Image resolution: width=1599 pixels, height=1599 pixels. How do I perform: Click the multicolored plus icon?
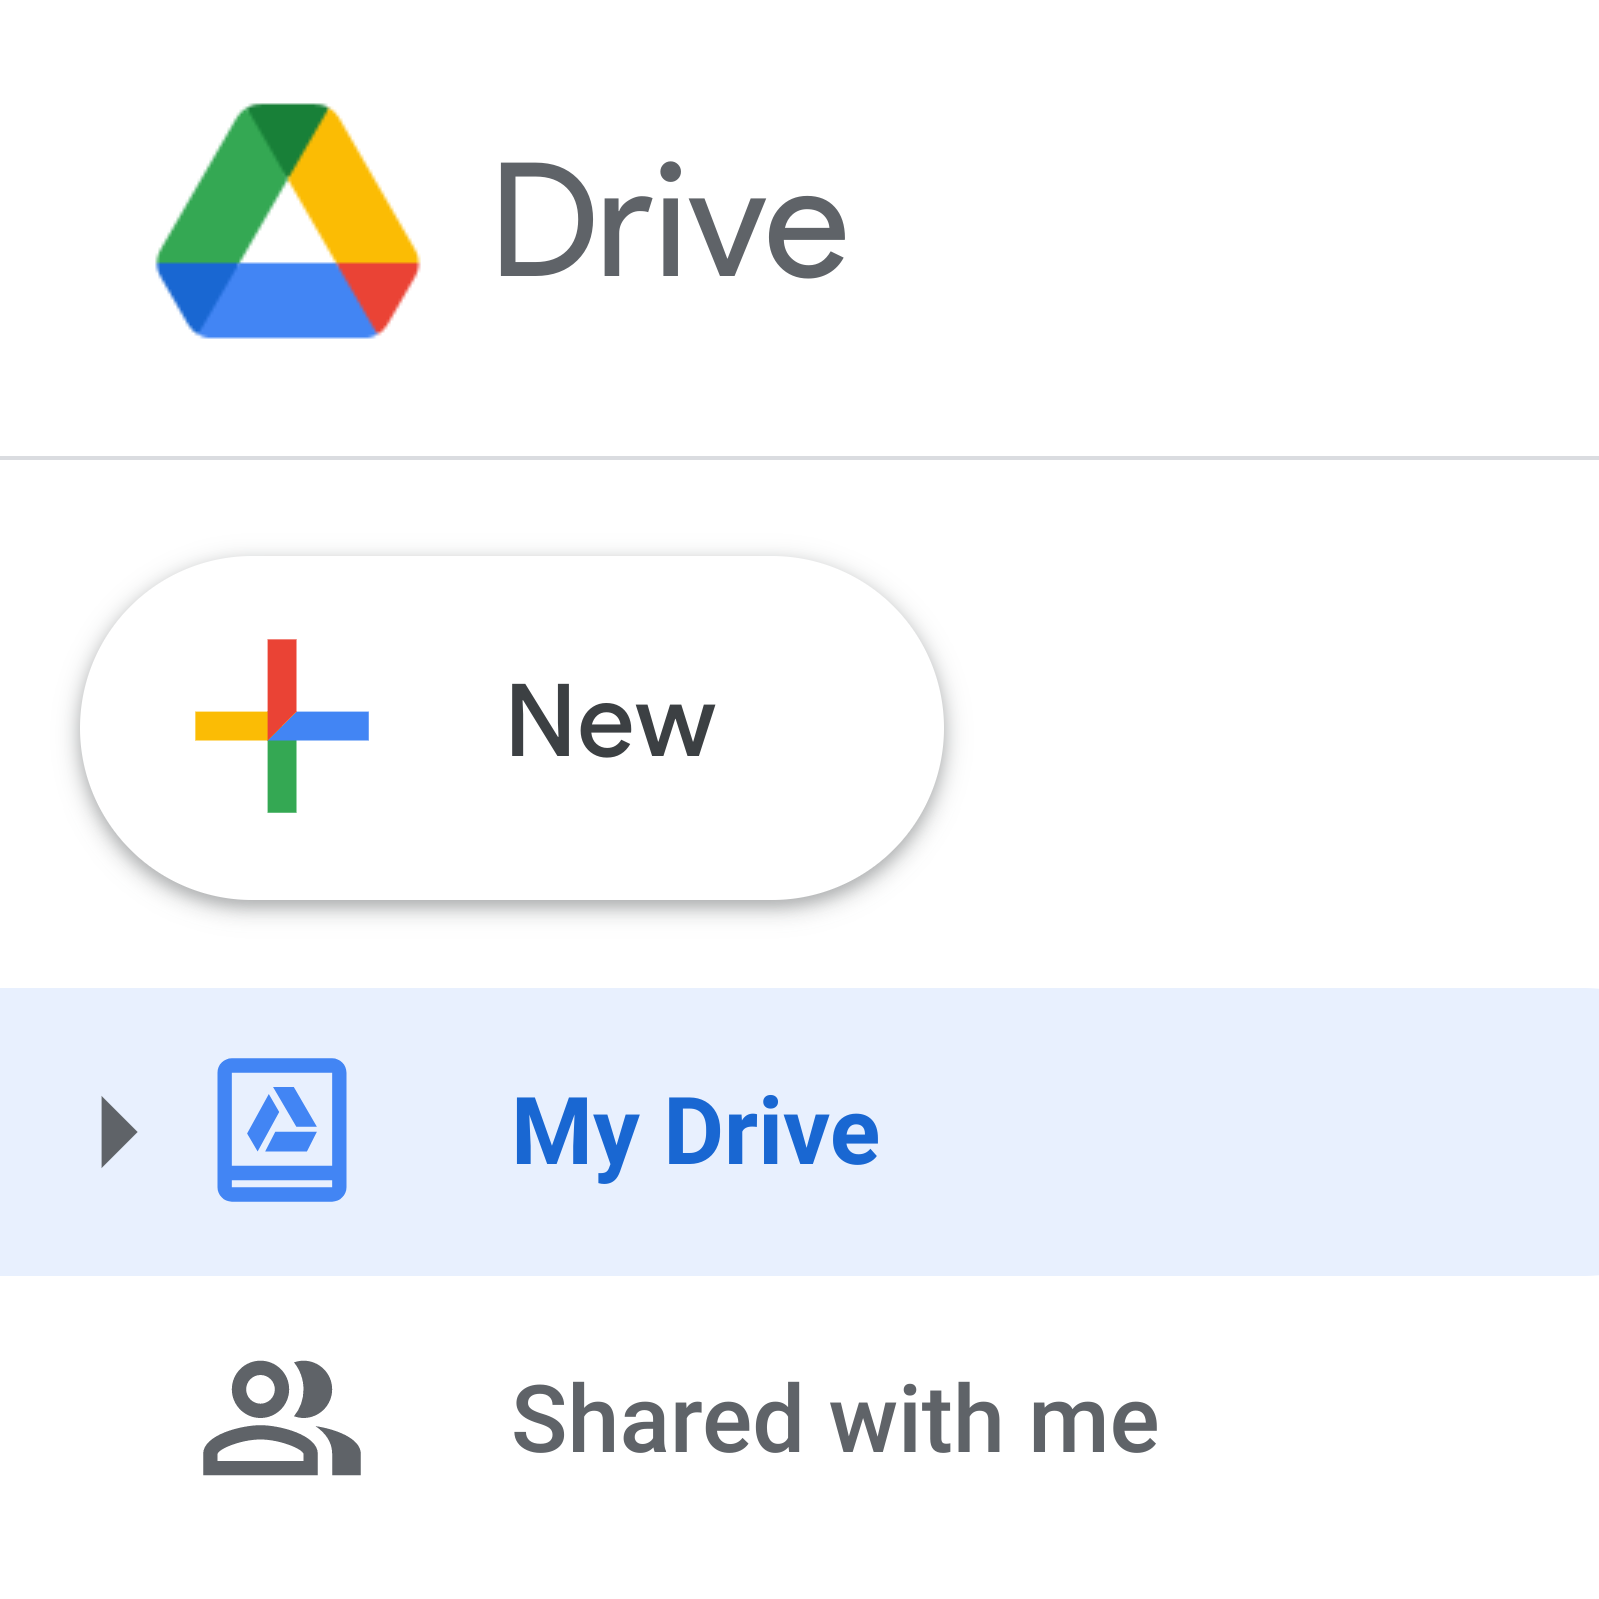pyautogui.click(x=282, y=726)
